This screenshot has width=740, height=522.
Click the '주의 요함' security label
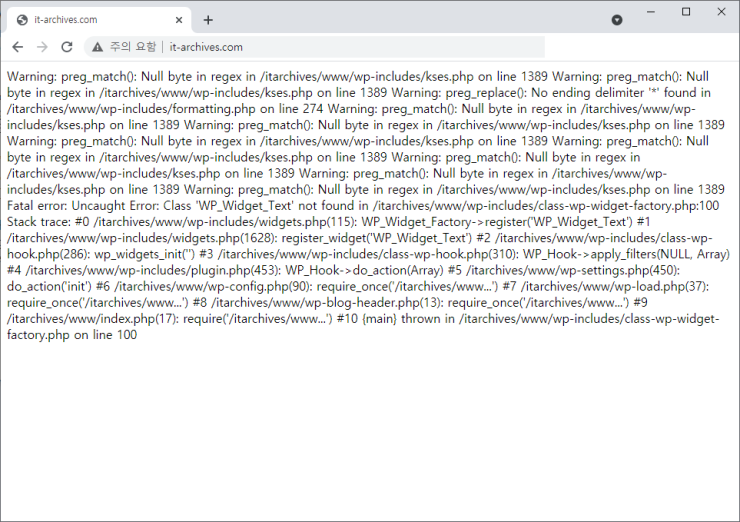tap(132, 47)
